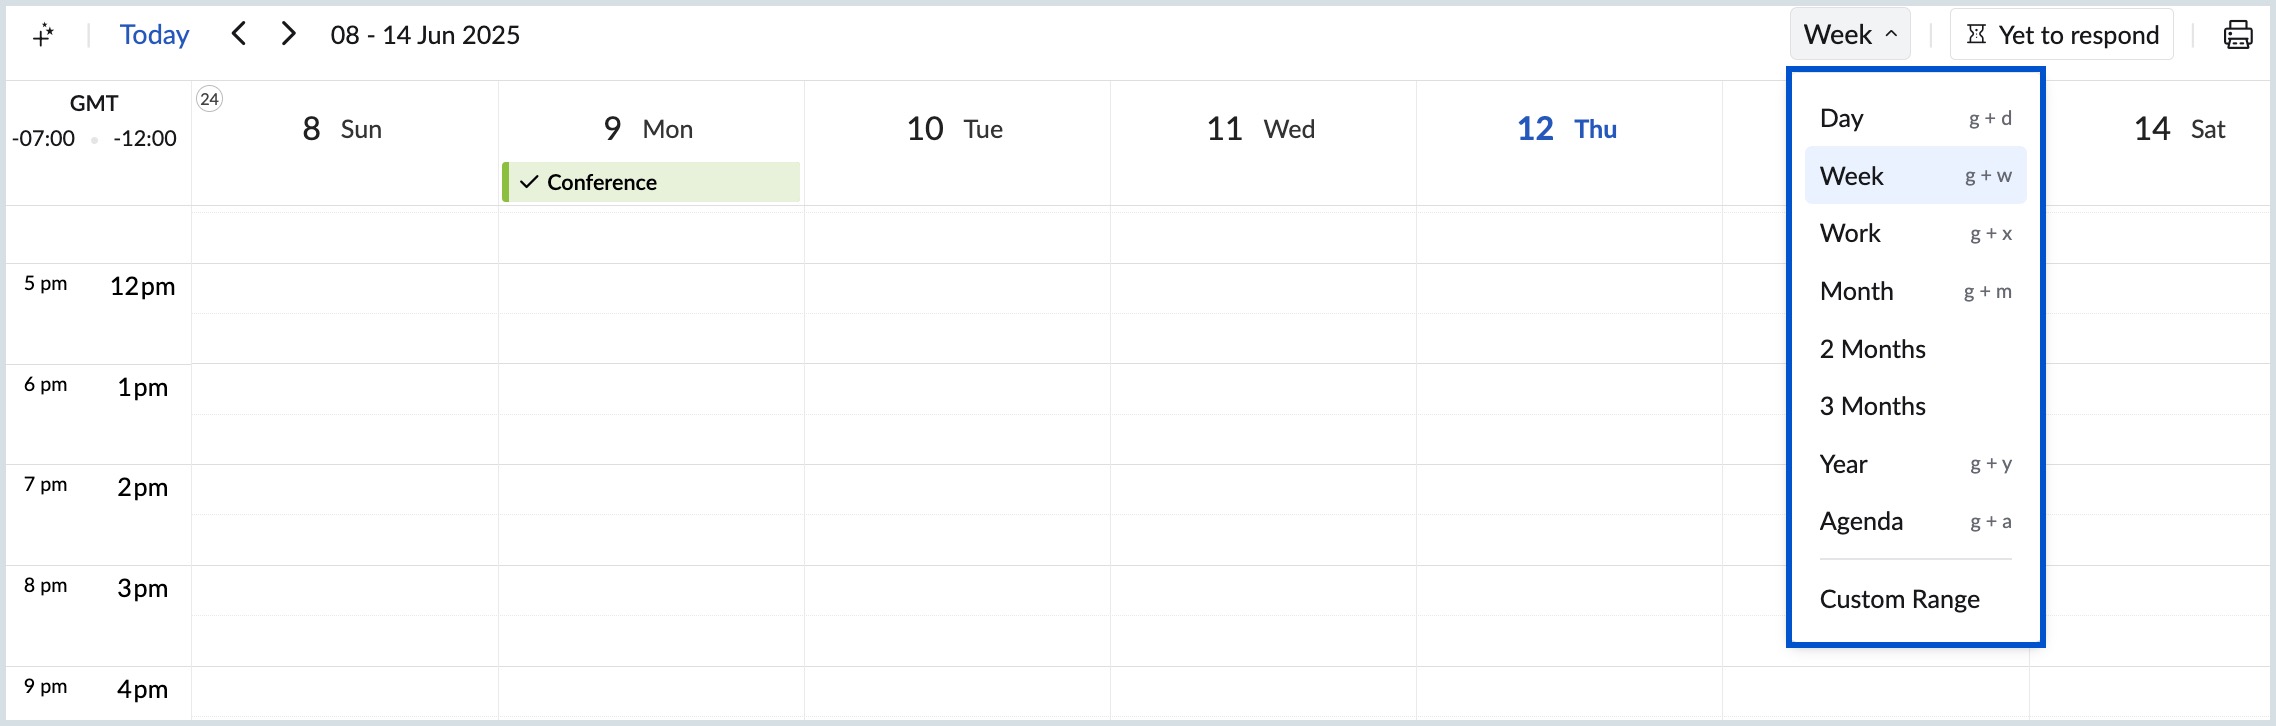Click the sparkle smart-add icon
The image size is (2276, 726).
pyautogui.click(x=43, y=35)
